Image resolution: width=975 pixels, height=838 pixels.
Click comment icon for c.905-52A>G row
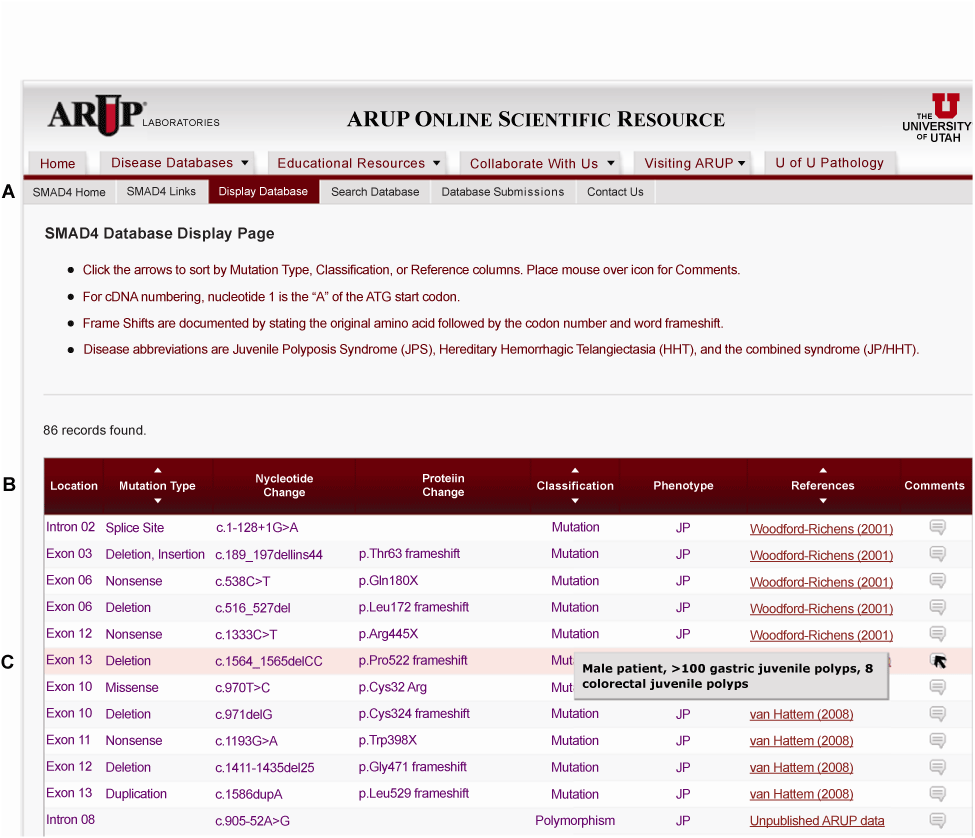[938, 821]
